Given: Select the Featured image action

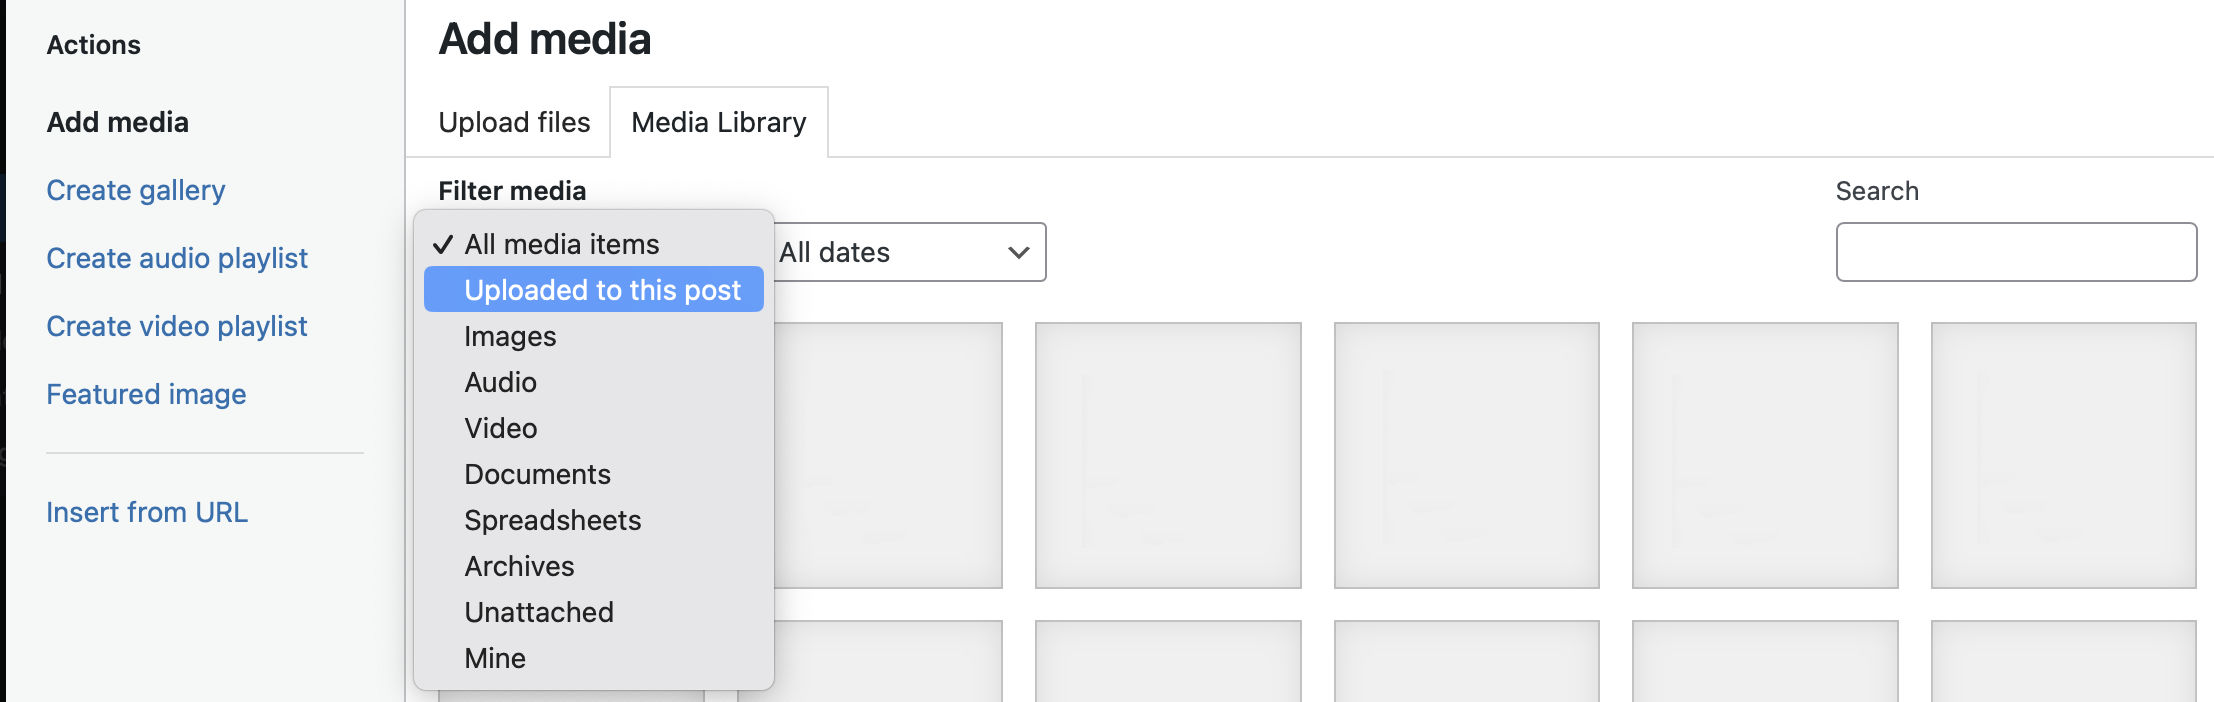Looking at the screenshot, I should [x=146, y=394].
